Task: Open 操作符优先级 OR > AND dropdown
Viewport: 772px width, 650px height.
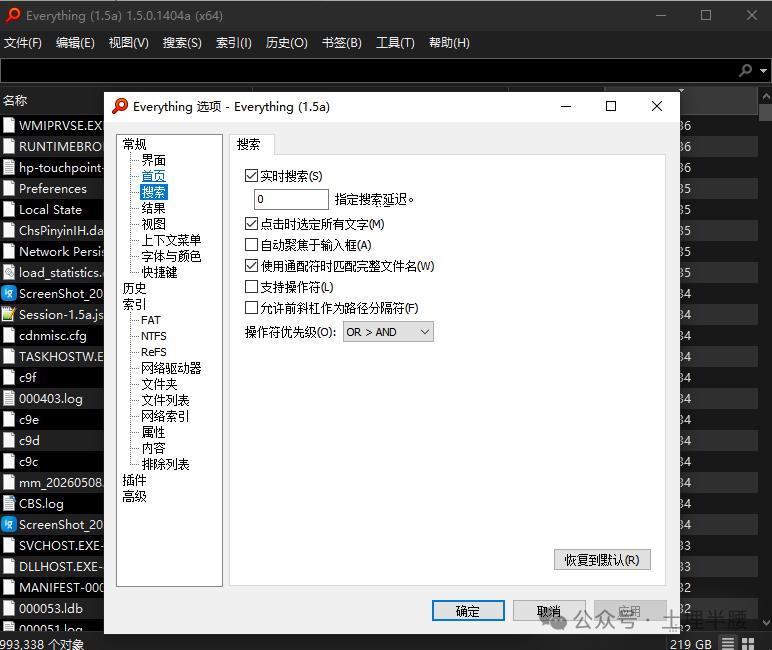Action: coord(388,332)
